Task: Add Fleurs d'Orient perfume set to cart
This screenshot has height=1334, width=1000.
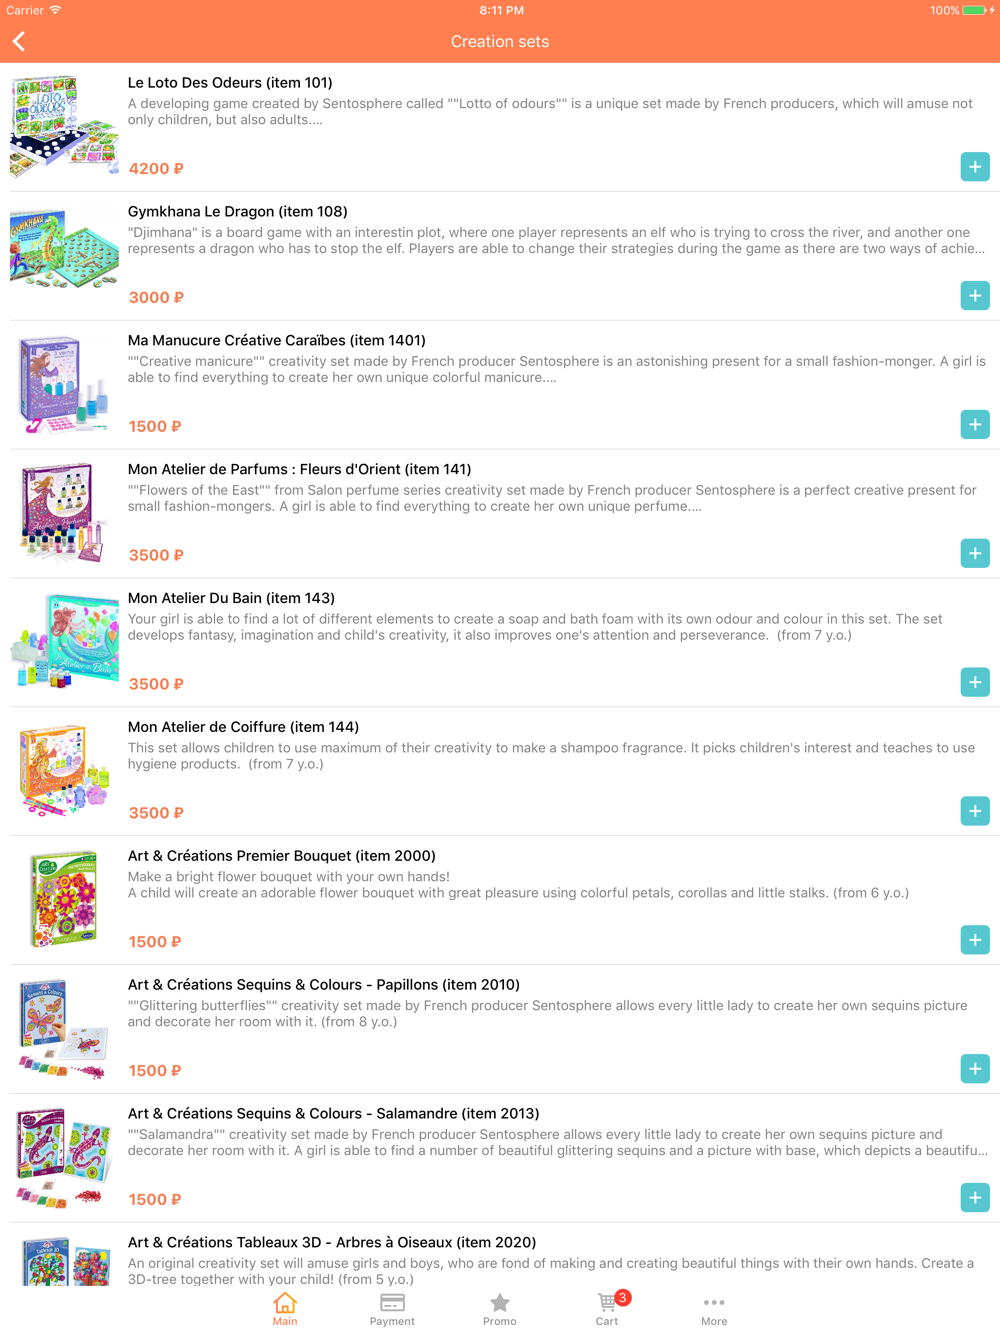Action: point(975,554)
